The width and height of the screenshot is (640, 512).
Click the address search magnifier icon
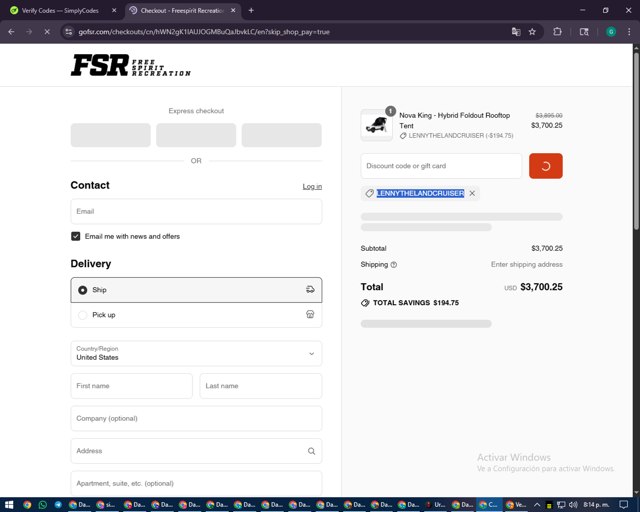coord(311,451)
